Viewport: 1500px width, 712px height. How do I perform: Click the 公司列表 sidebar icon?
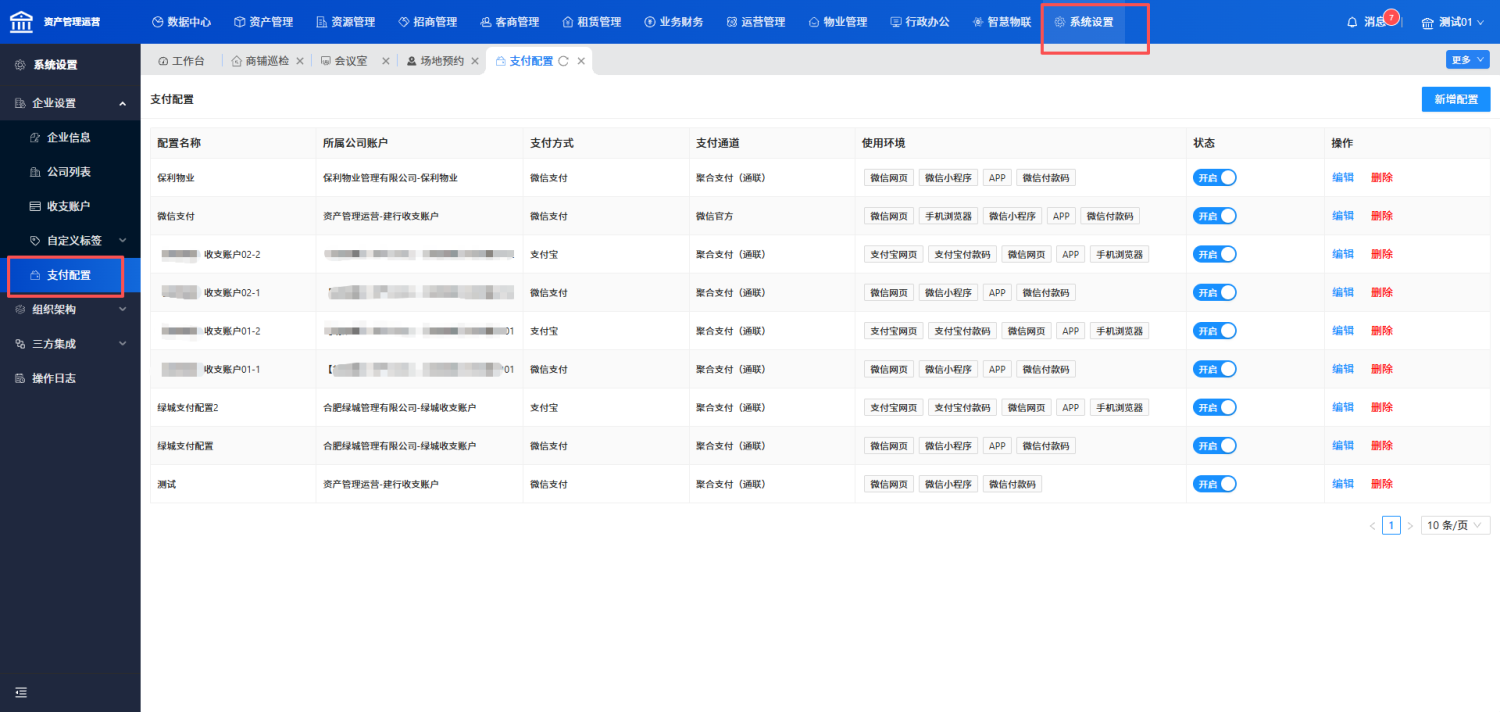coord(36,172)
